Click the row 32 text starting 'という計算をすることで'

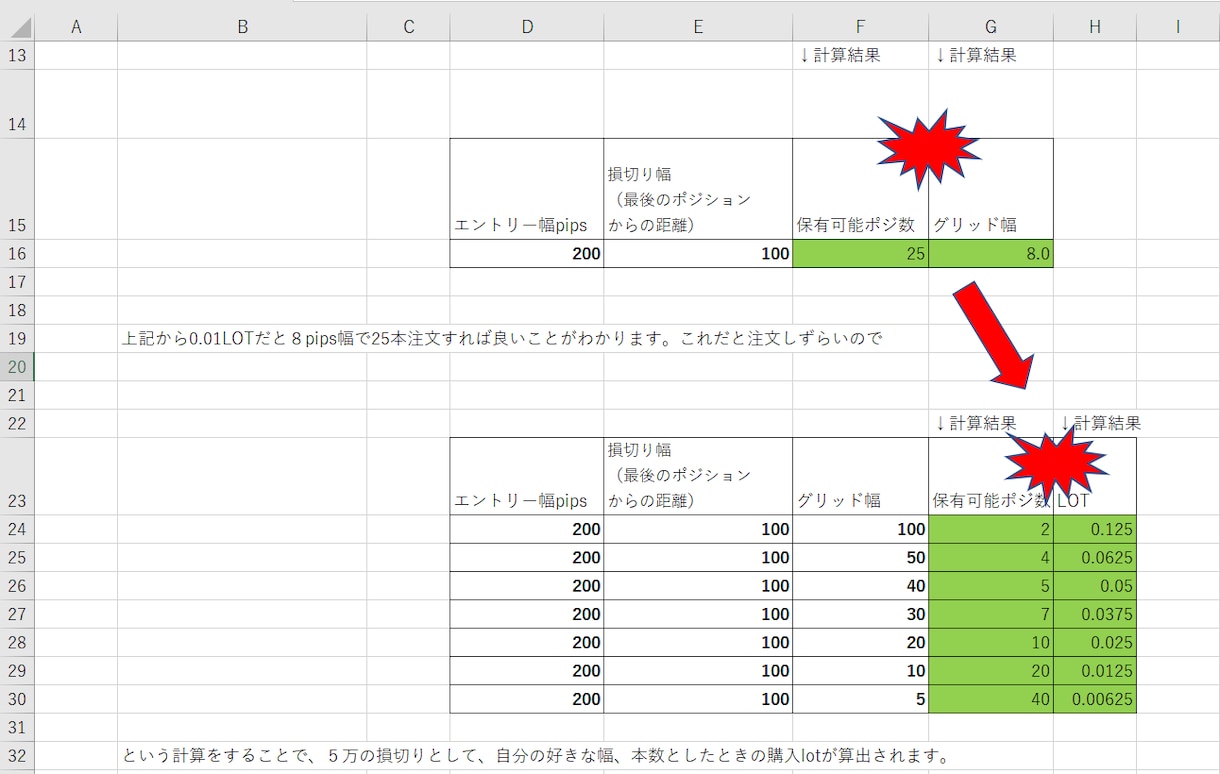pyautogui.click(x=535, y=755)
